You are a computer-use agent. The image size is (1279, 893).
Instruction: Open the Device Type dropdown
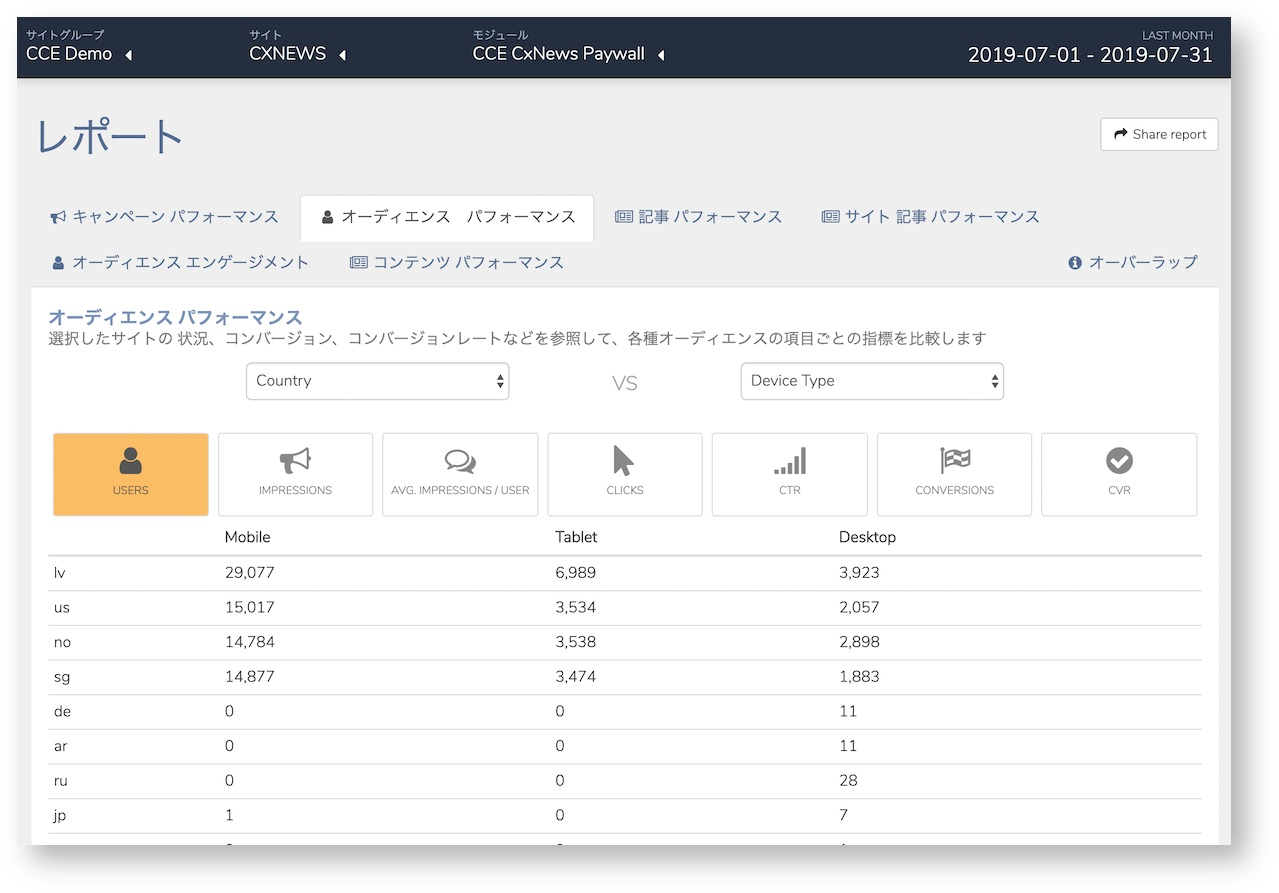pyautogui.click(x=872, y=381)
